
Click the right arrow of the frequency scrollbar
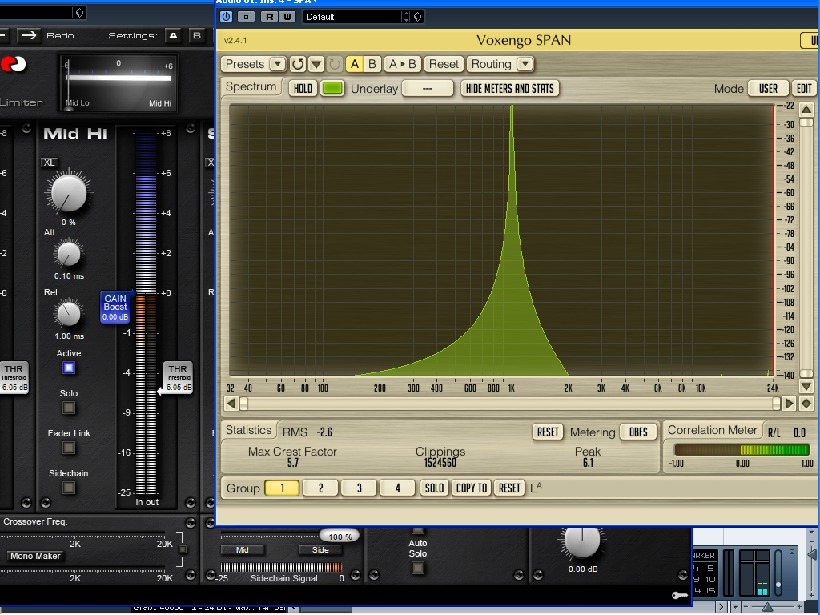click(790, 403)
